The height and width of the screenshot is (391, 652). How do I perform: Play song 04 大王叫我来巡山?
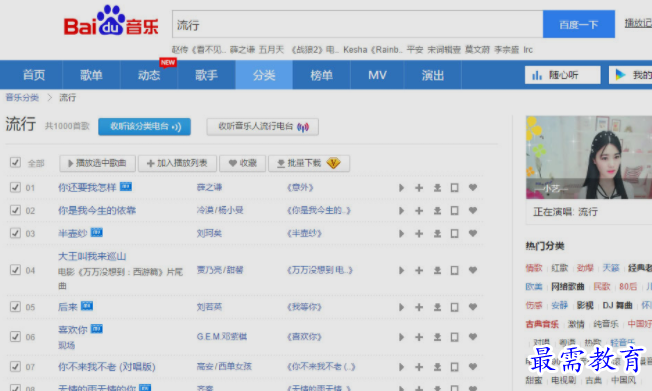(x=401, y=270)
